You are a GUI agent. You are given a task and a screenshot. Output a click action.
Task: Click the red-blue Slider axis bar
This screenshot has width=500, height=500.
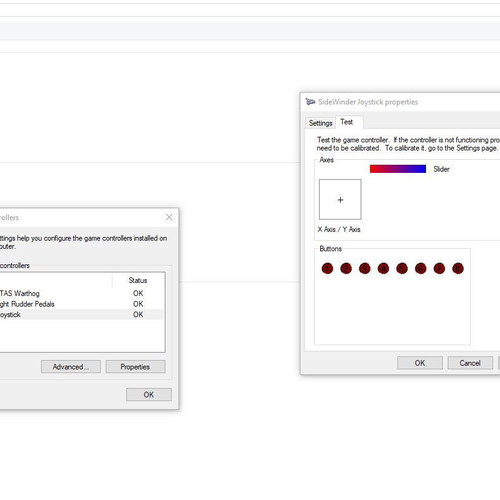[398, 169]
